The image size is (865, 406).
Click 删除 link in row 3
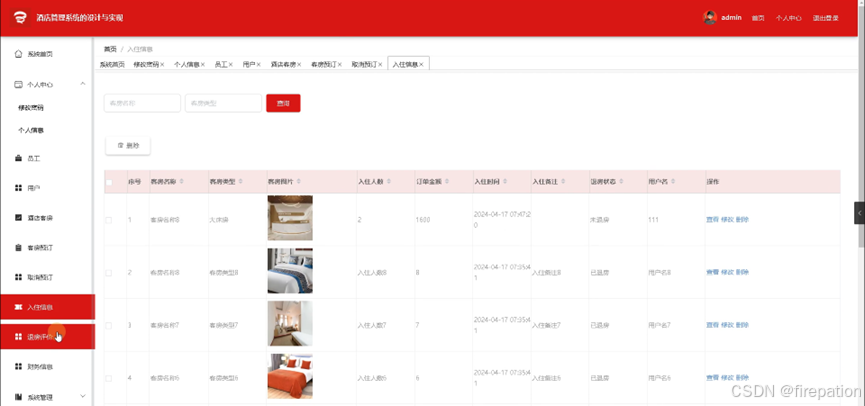[x=742, y=325]
